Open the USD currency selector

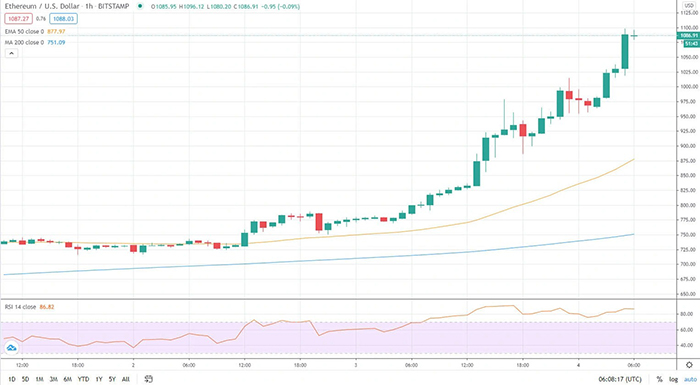coord(689,5)
